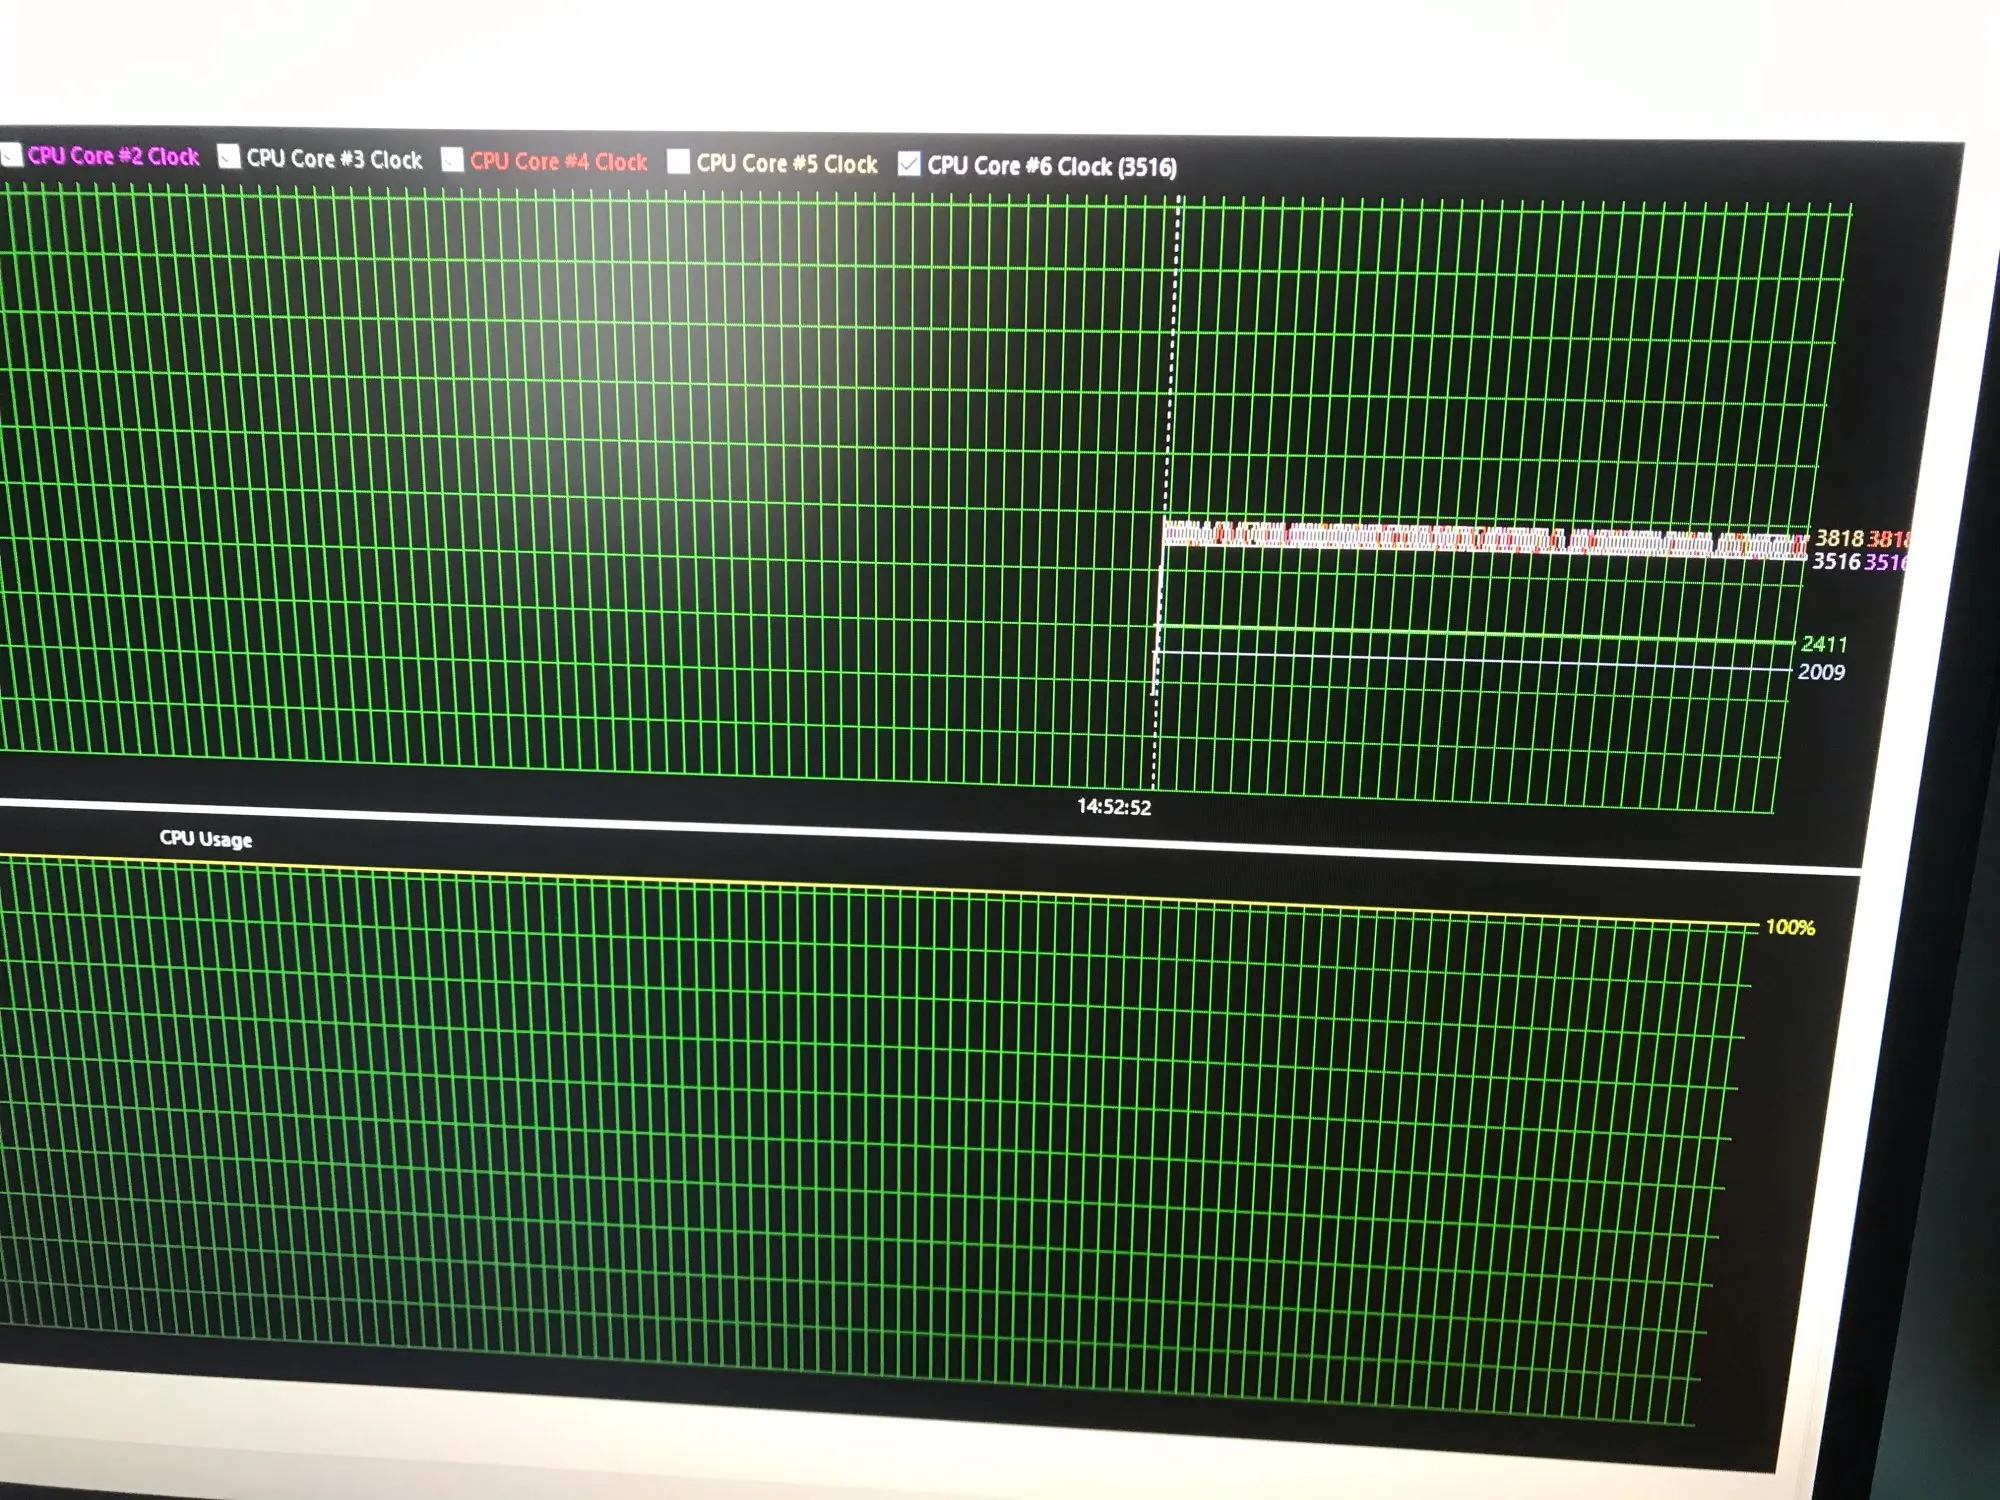Enable the CPU Core #5 Clock checkbox
This screenshot has width=2000, height=1500.
click(x=678, y=162)
